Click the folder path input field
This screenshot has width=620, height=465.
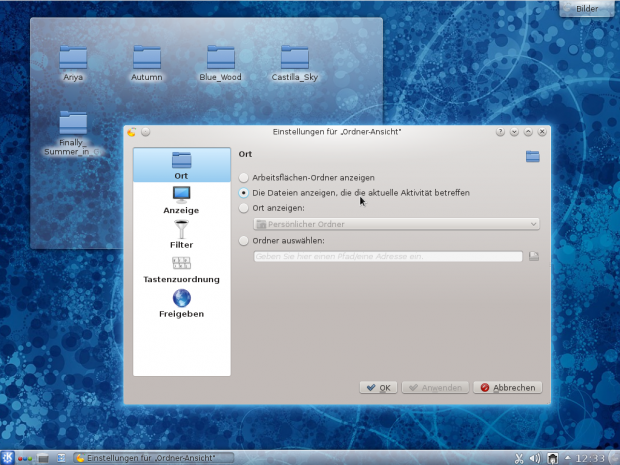(388, 257)
